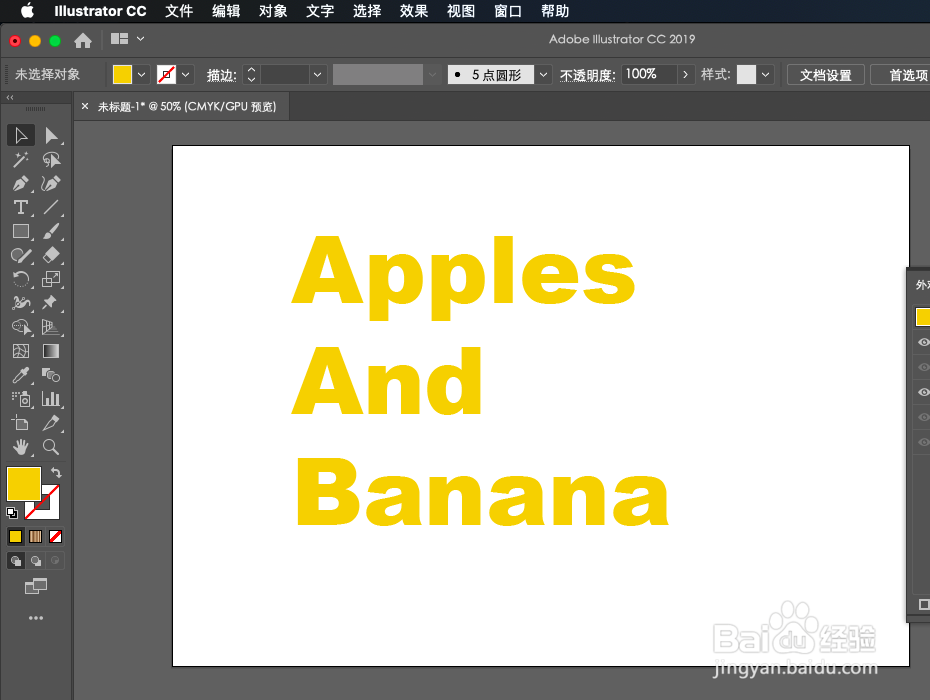
Task: Select the Line Segment tool
Action: tap(52, 208)
